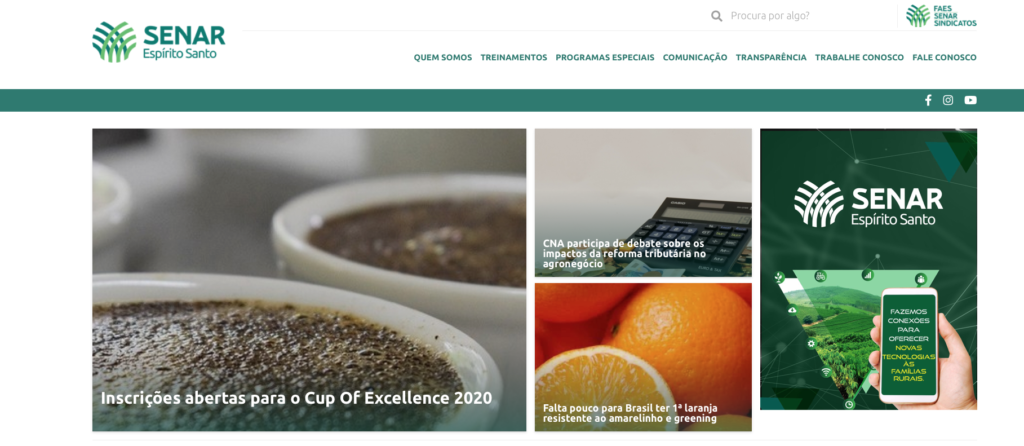Open the Treinamentos menu

point(514,57)
